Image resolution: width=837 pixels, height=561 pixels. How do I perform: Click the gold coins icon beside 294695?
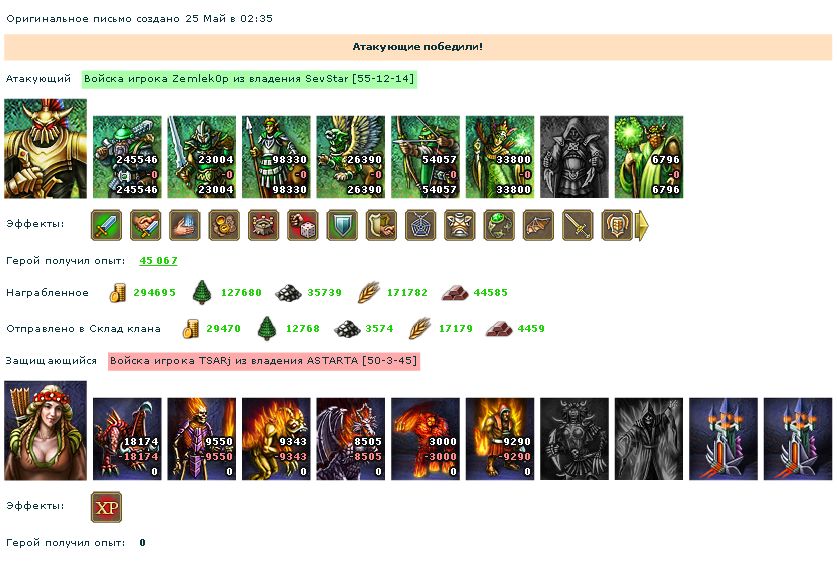(x=117, y=293)
